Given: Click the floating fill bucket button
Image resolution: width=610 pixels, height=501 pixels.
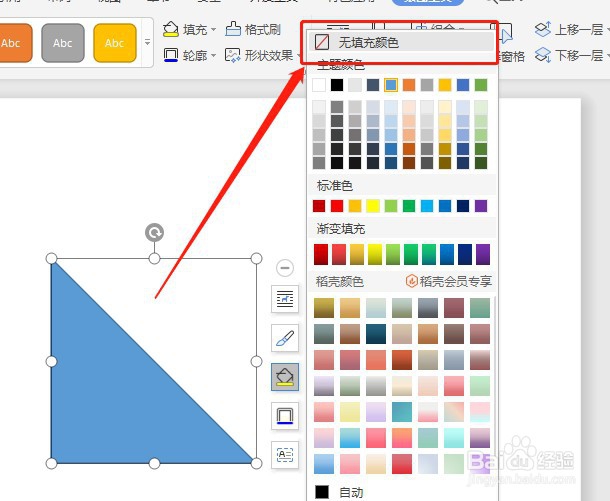Looking at the screenshot, I should click(285, 377).
